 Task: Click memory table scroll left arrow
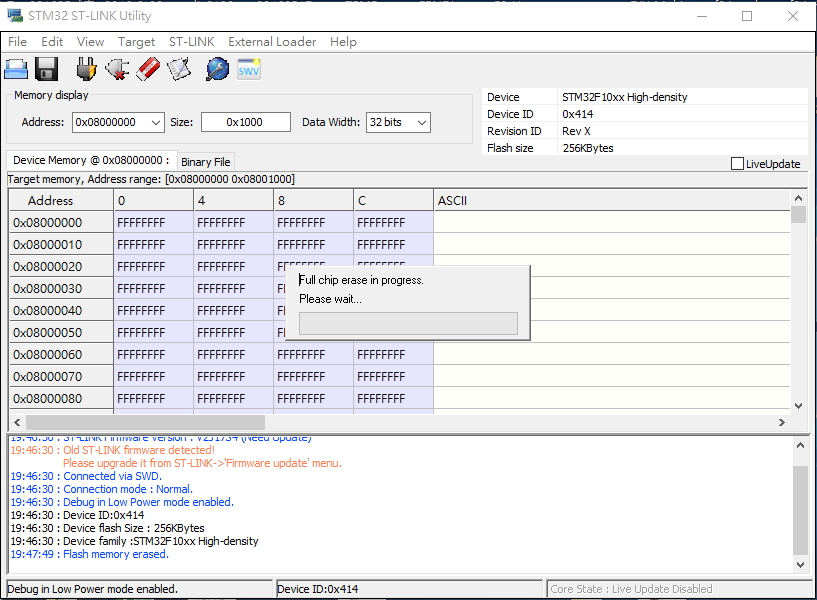17,422
